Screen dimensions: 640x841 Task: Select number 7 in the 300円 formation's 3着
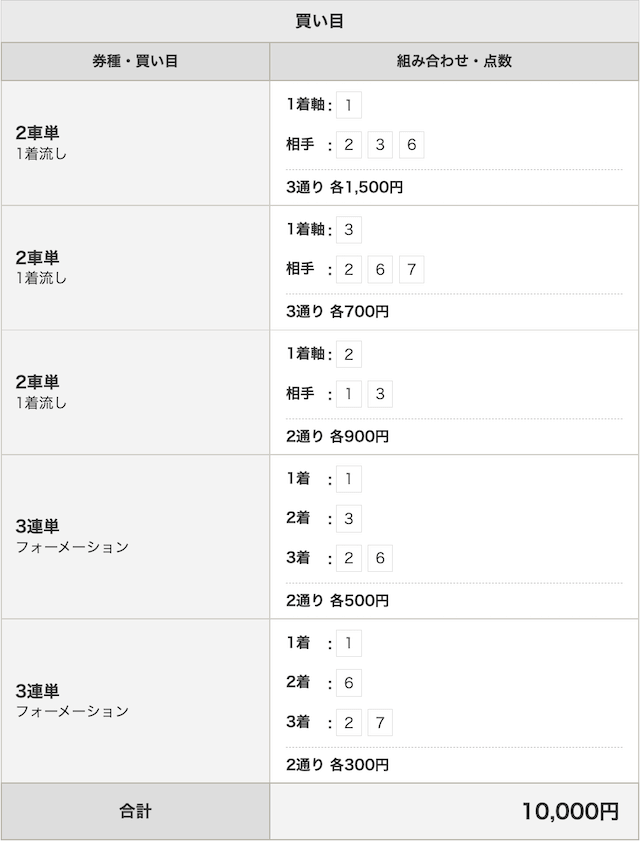coord(380,722)
